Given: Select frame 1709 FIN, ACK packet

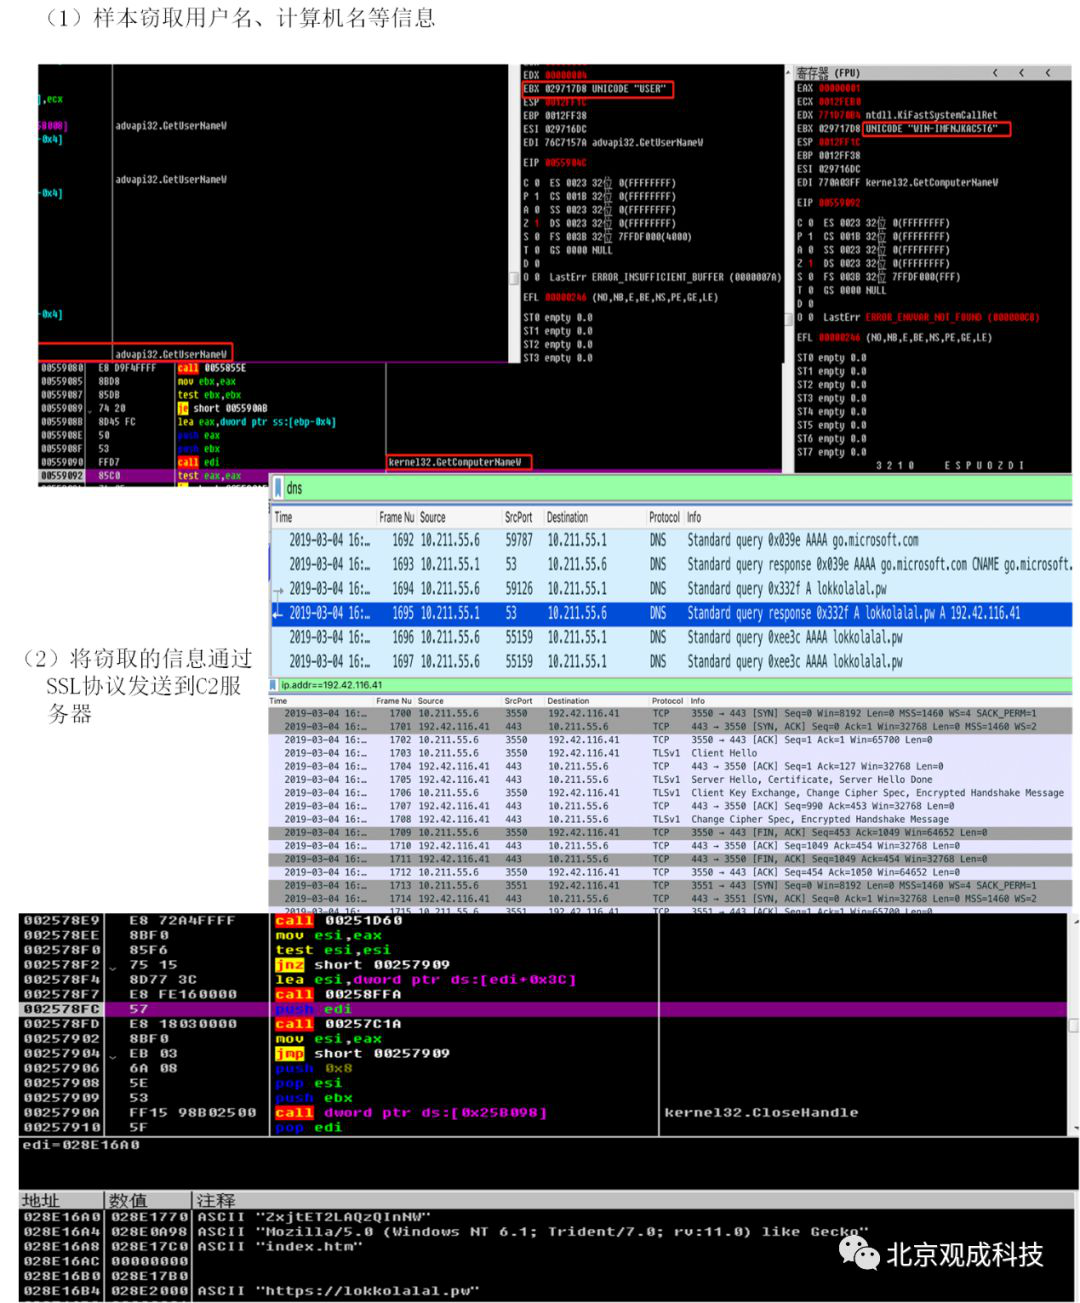Looking at the screenshot, I should coord(670,832).
